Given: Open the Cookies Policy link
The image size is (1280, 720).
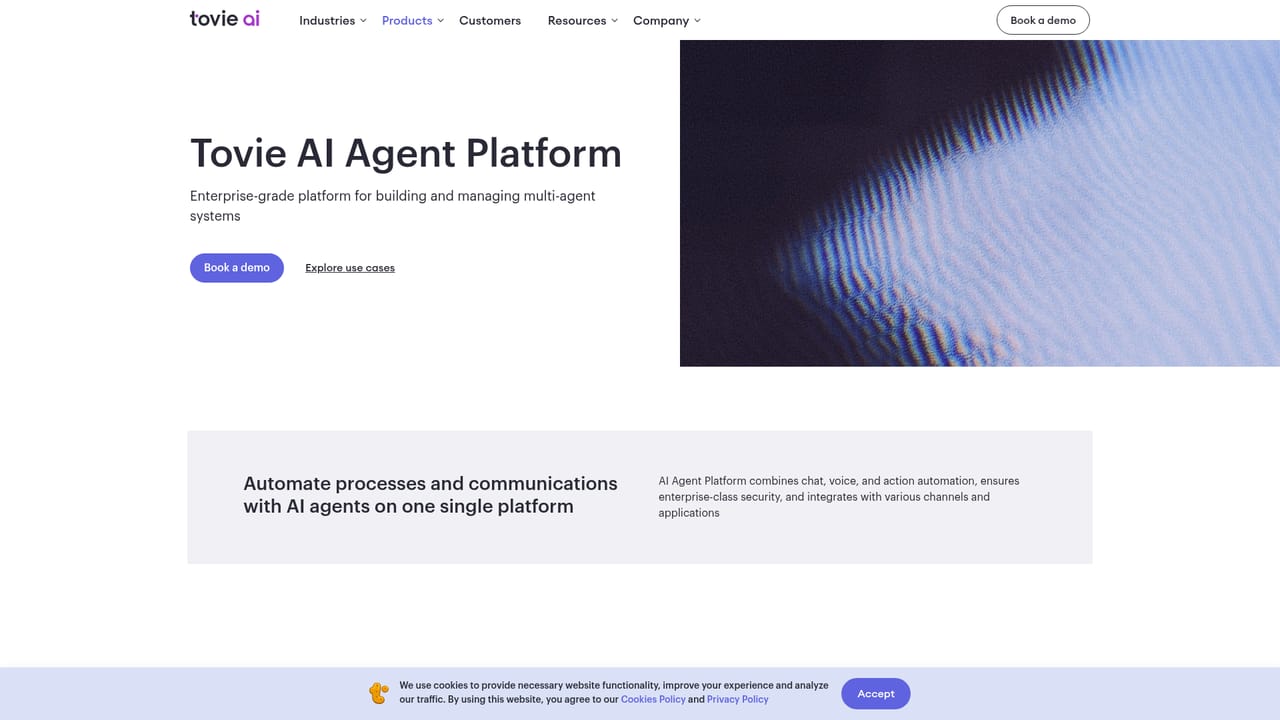Looking at the screenshot, I should coord(653,700).
